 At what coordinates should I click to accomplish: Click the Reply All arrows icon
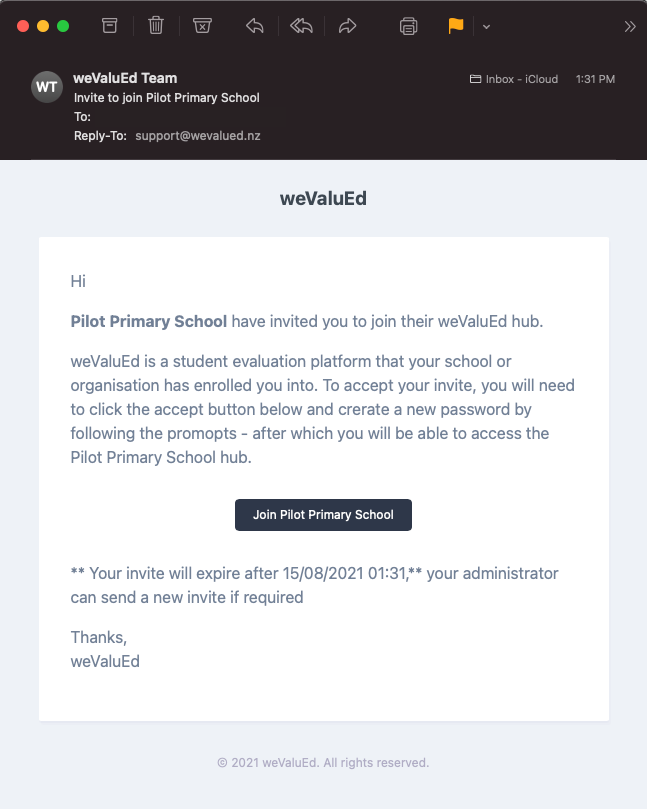pyautogui.click(x=301, y=26)
